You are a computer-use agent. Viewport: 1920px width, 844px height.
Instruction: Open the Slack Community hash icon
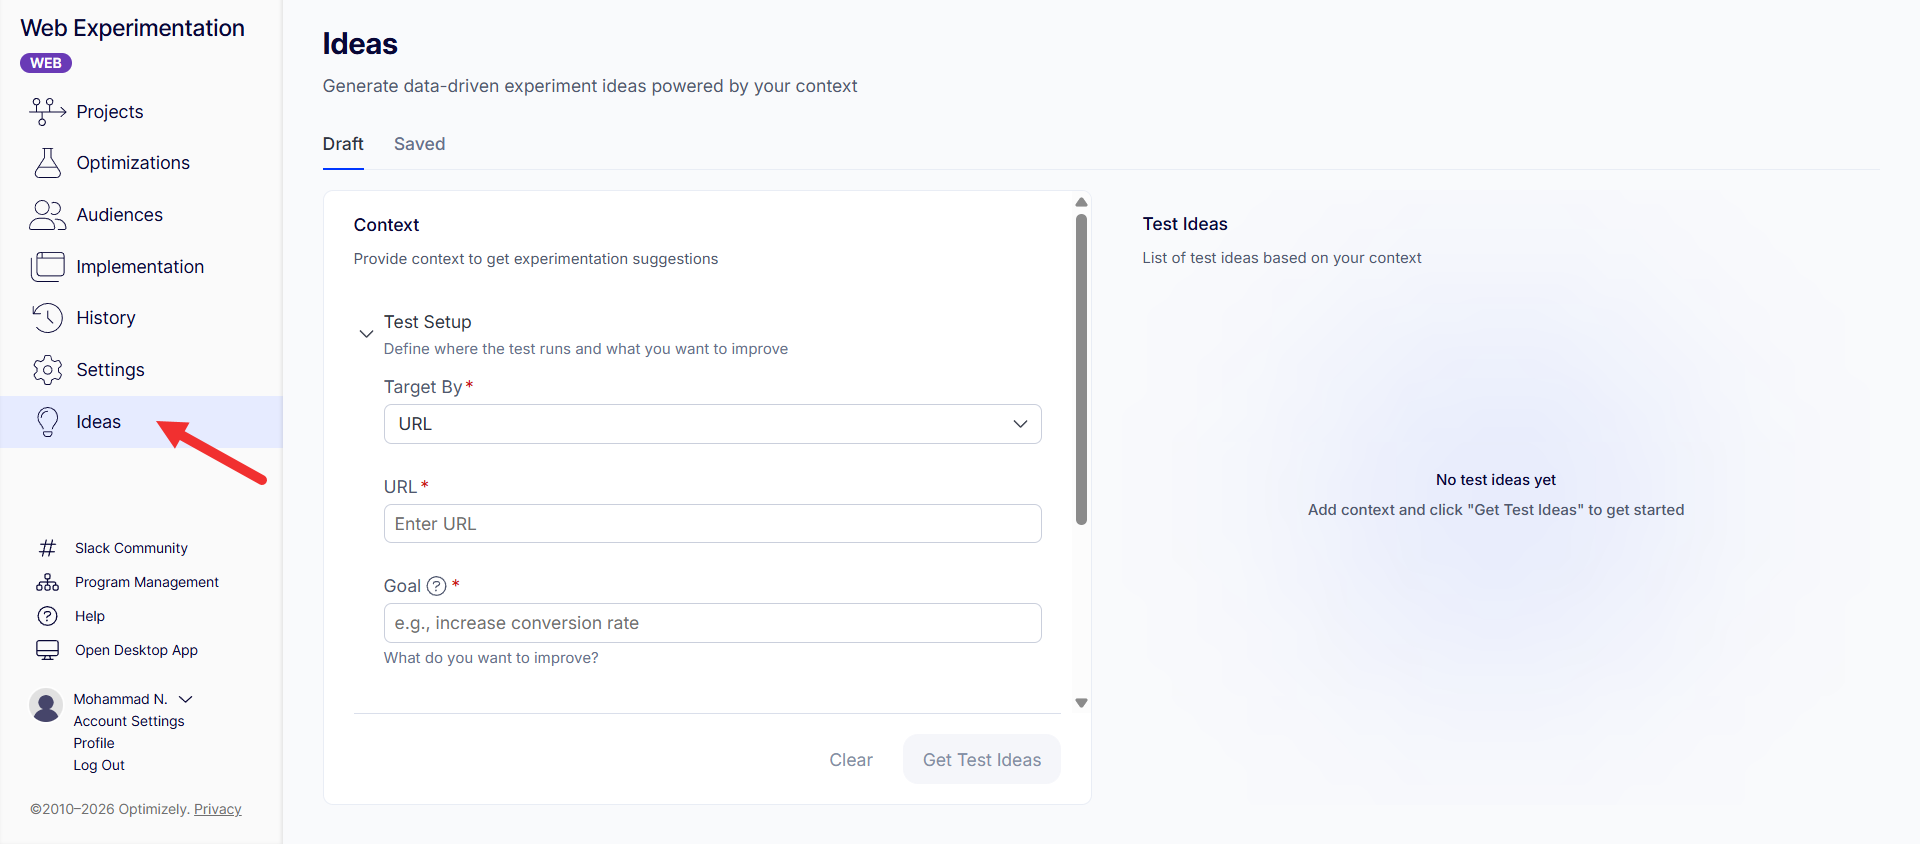(x=47, y=548)
